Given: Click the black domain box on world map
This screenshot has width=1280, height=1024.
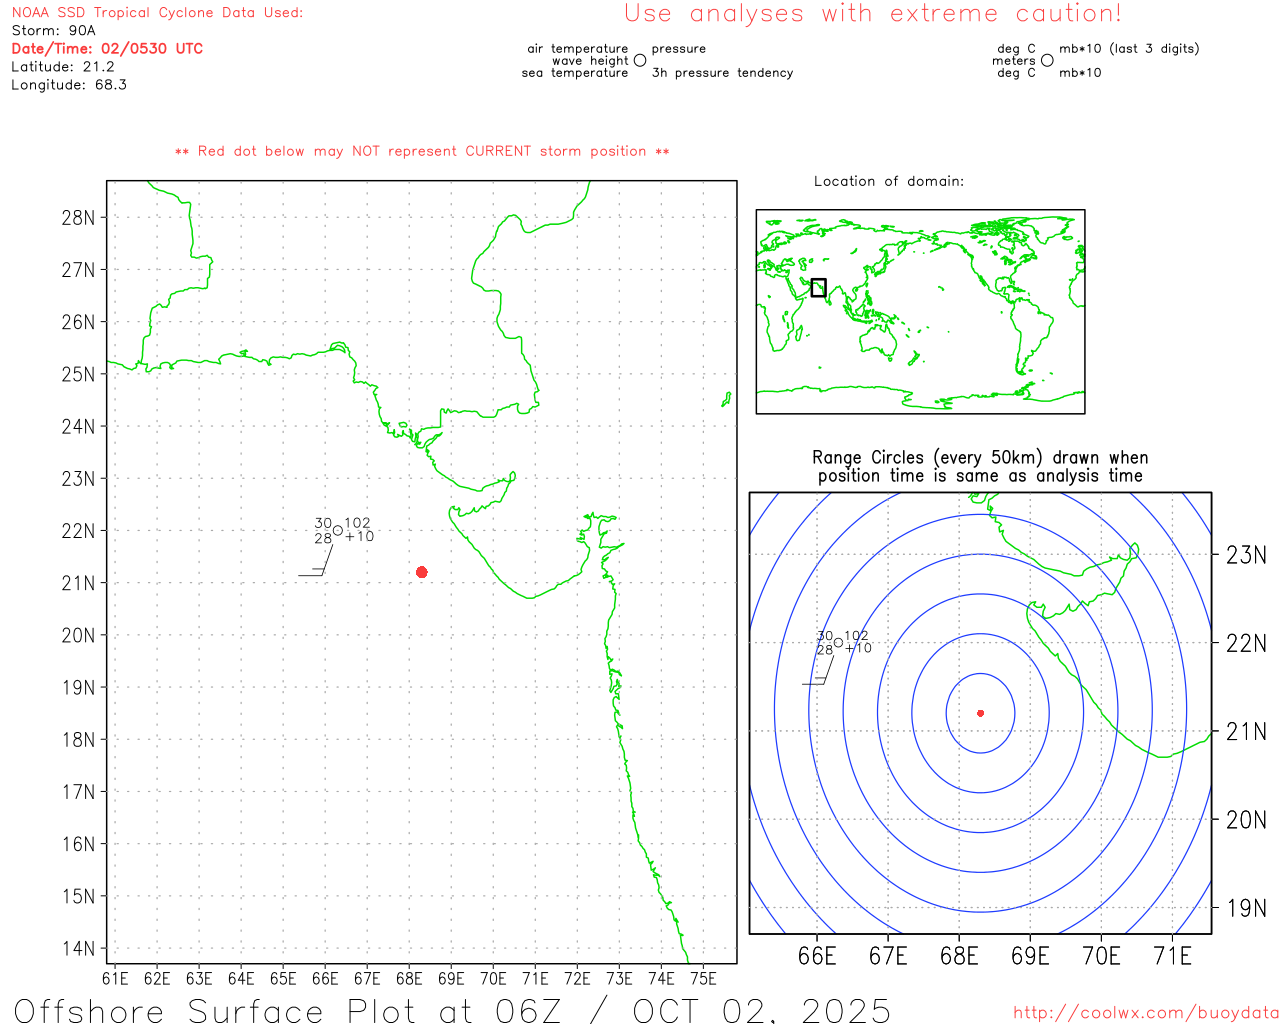Looking at the screenshot, I should click(x=818, y=288).
